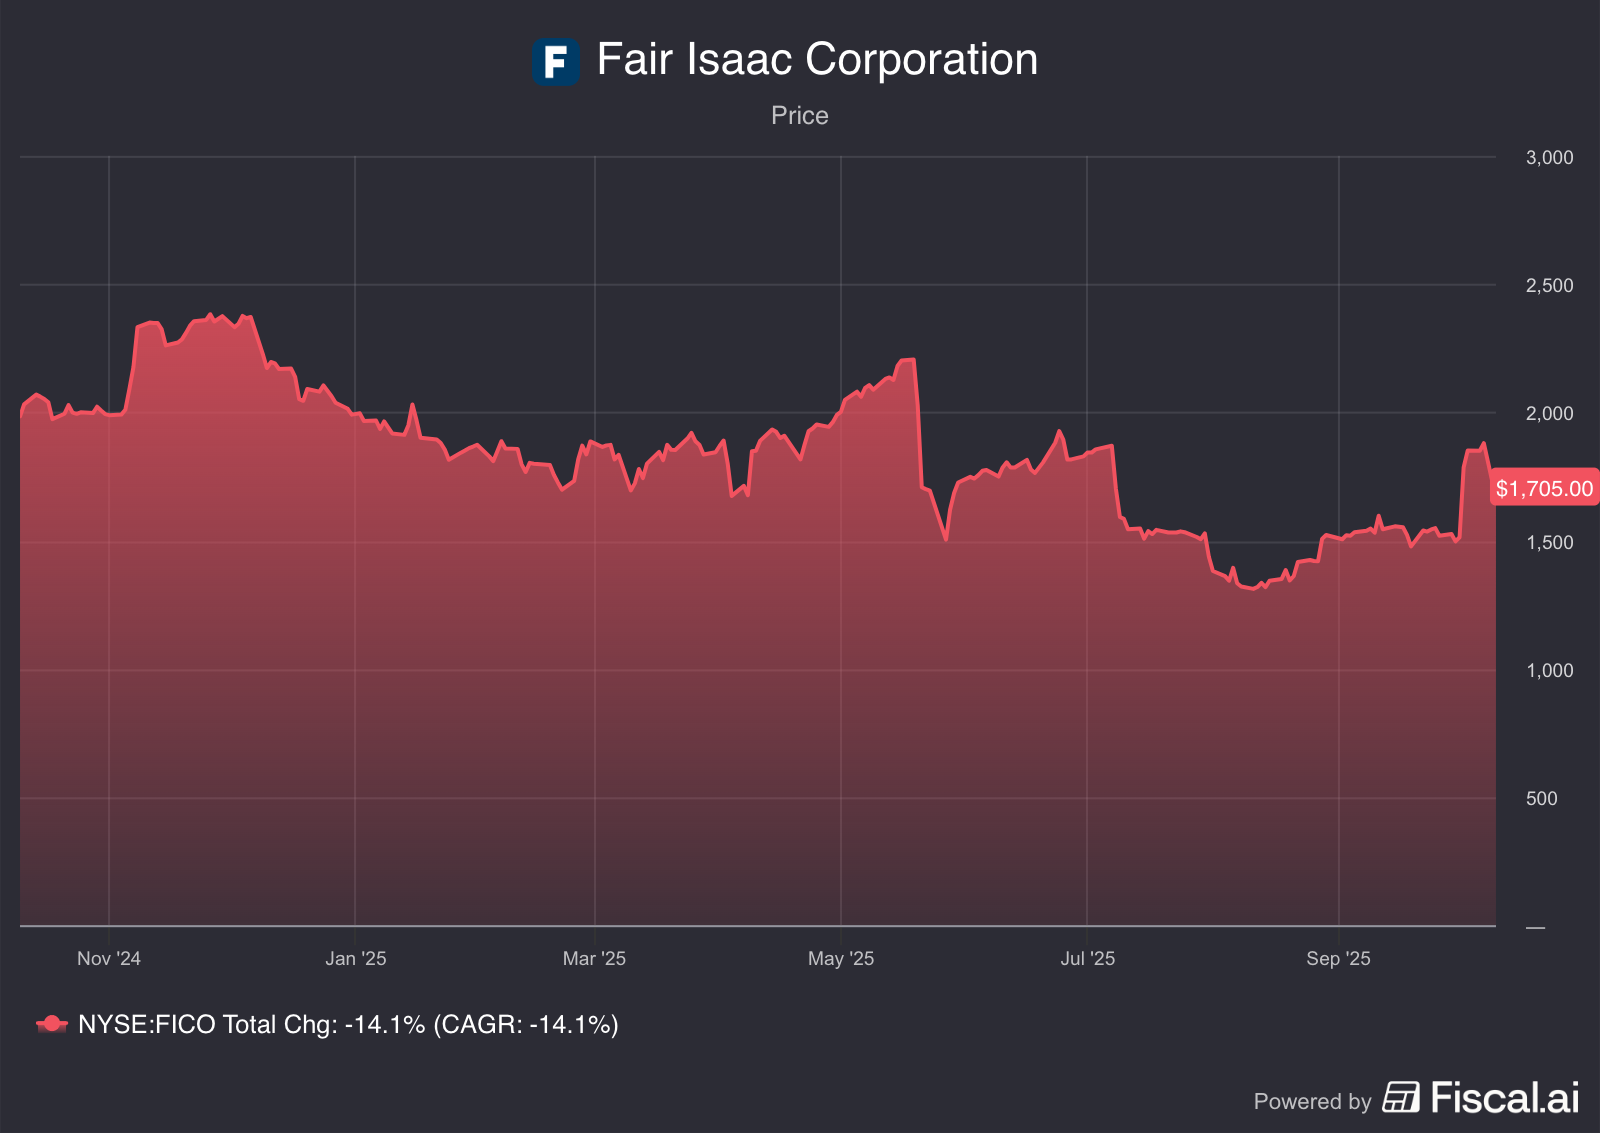The height and width of the screenshot is (1133, 1600).
Task: Click the Powered by text
Action: (x=1312, y=1101)
